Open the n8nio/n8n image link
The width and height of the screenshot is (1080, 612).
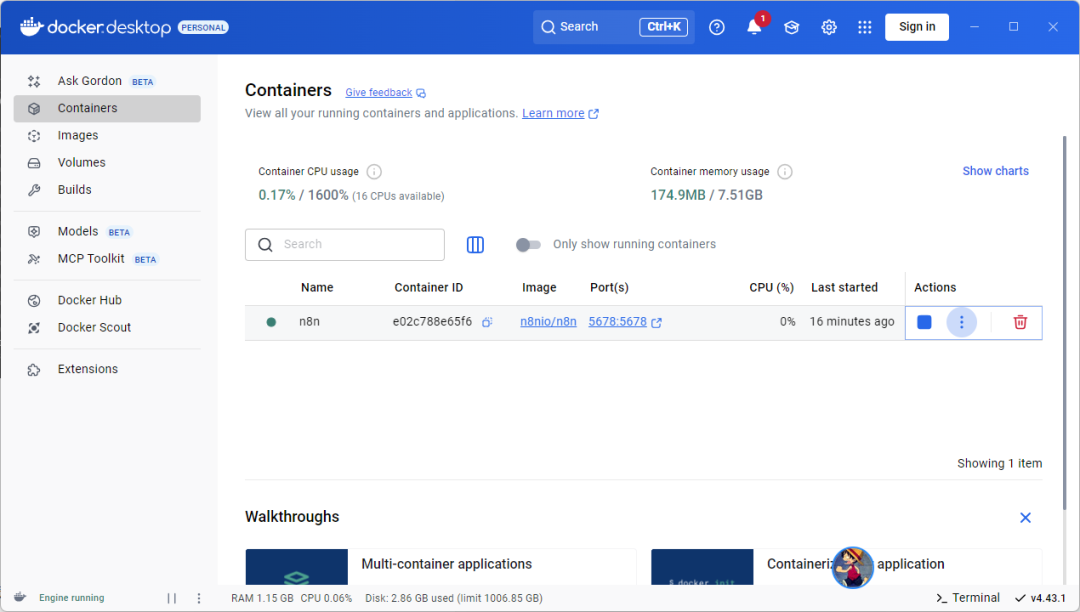click(x=548, y=321)
